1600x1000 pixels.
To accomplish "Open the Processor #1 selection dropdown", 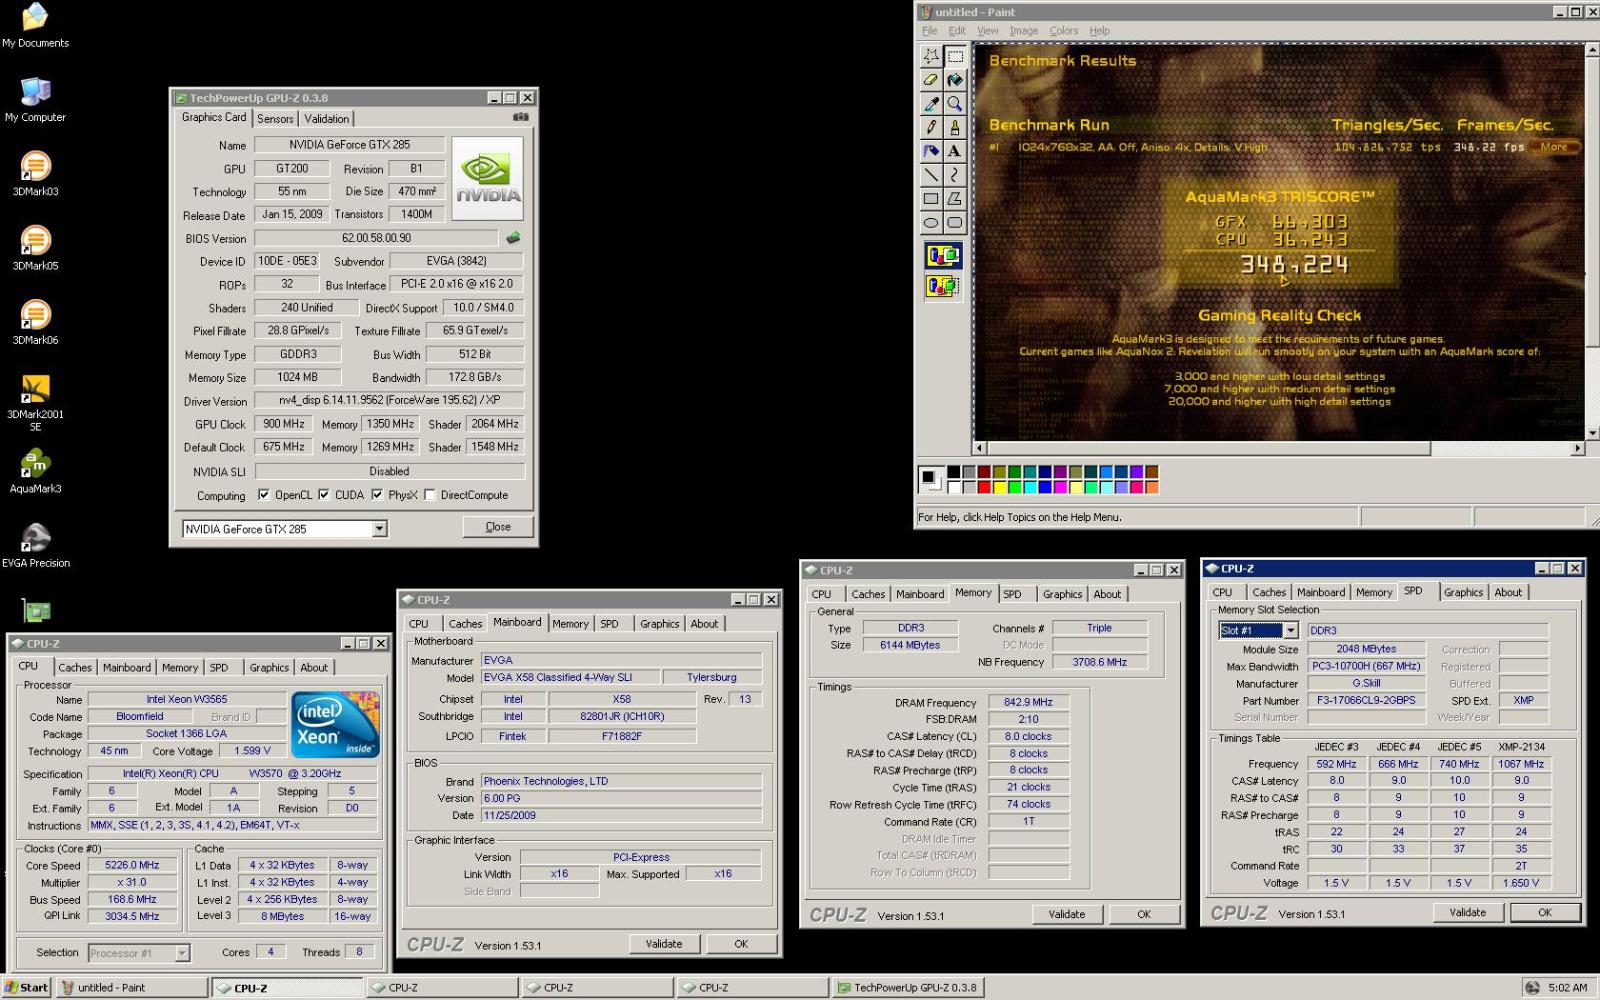I will pos(182,953).
